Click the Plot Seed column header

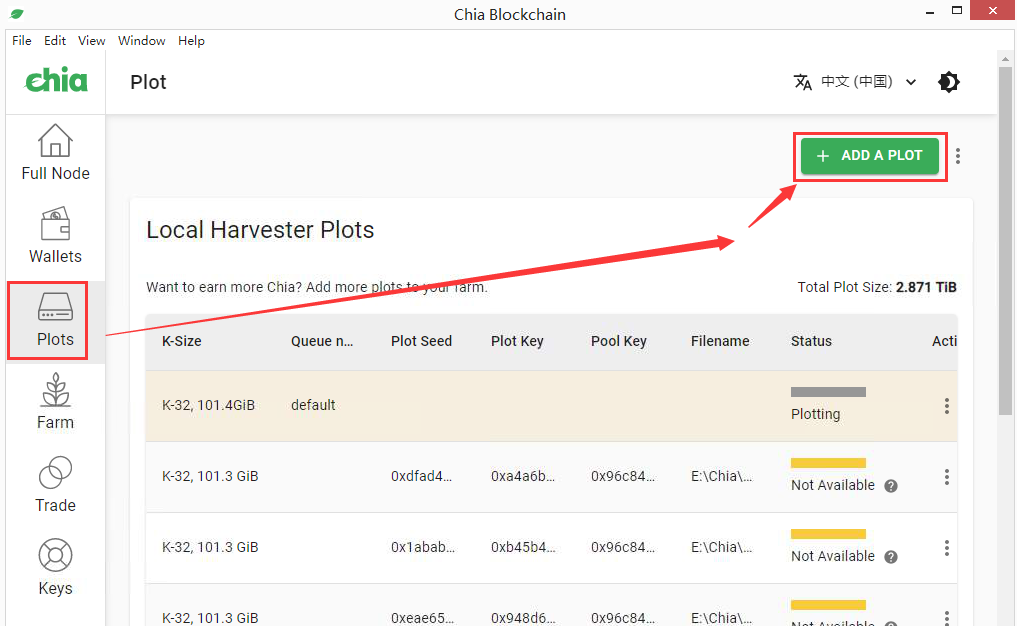pyautogui.click(x=421, y=341)
